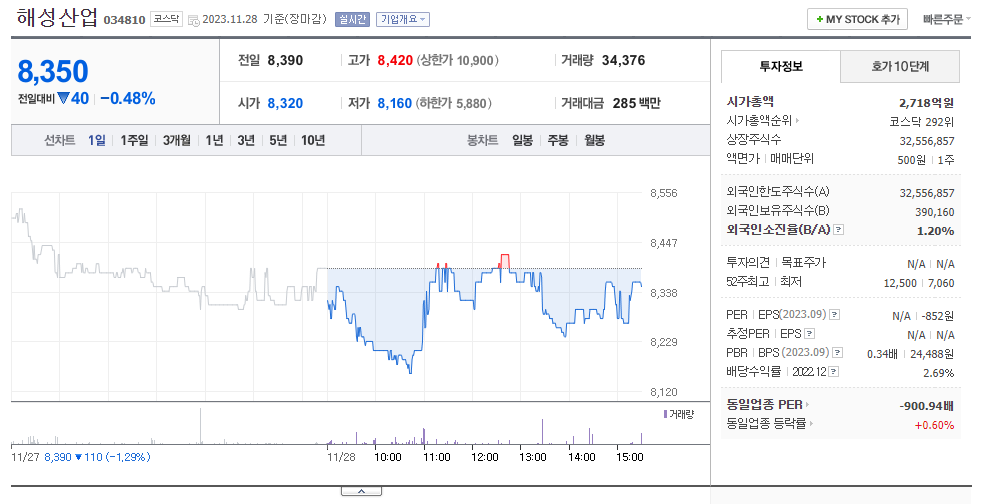Click the stock code 034810

coord(124,20)
